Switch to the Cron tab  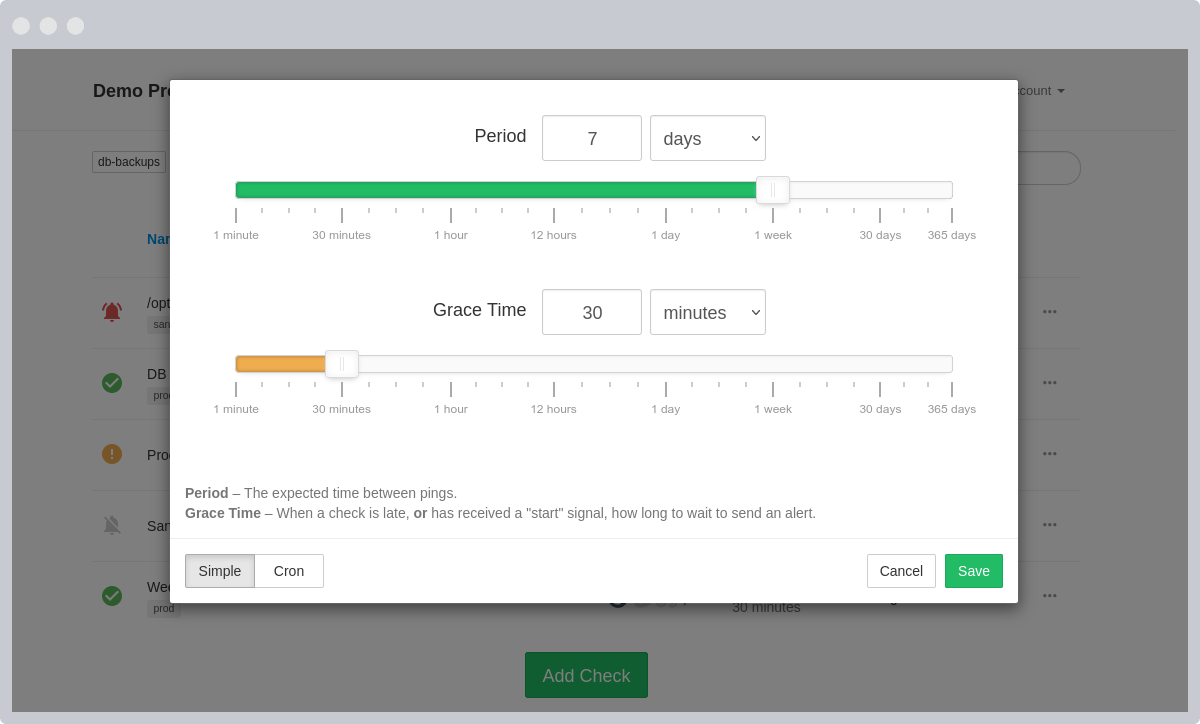(x=289, y=571)
